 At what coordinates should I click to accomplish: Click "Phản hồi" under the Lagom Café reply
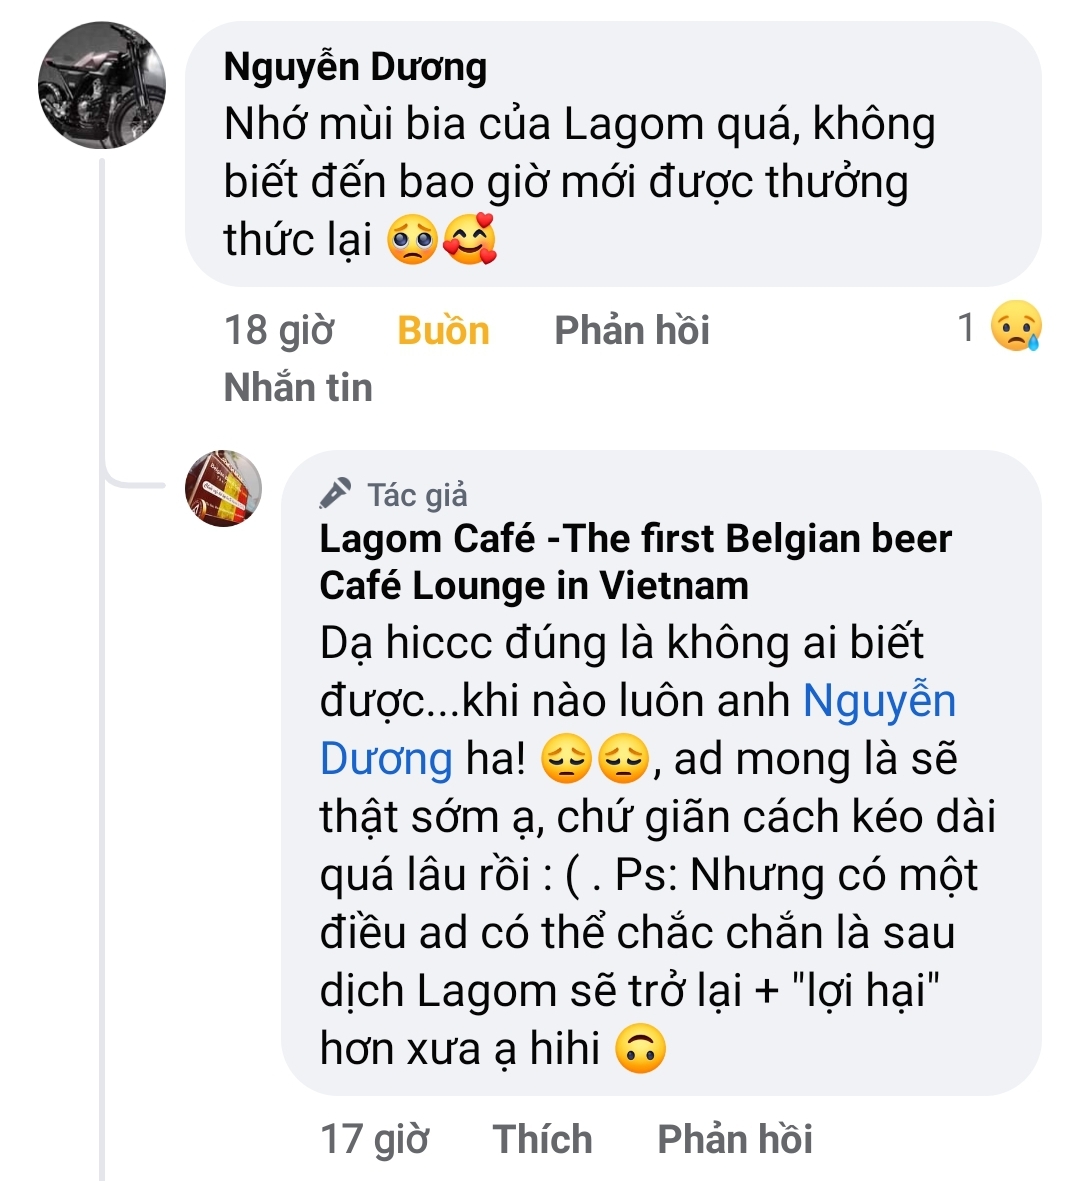[x=735, y=1139]
